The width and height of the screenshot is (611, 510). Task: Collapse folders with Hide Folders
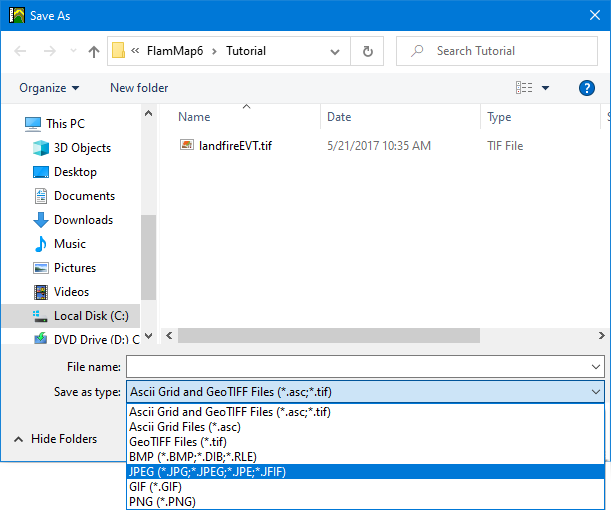click(55, 439)
